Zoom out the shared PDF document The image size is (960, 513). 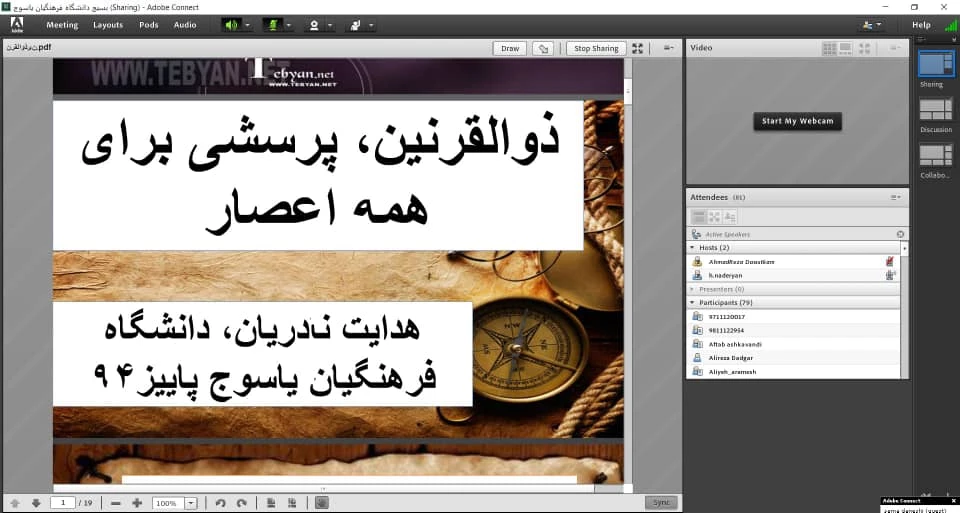[x=116, y=503]
